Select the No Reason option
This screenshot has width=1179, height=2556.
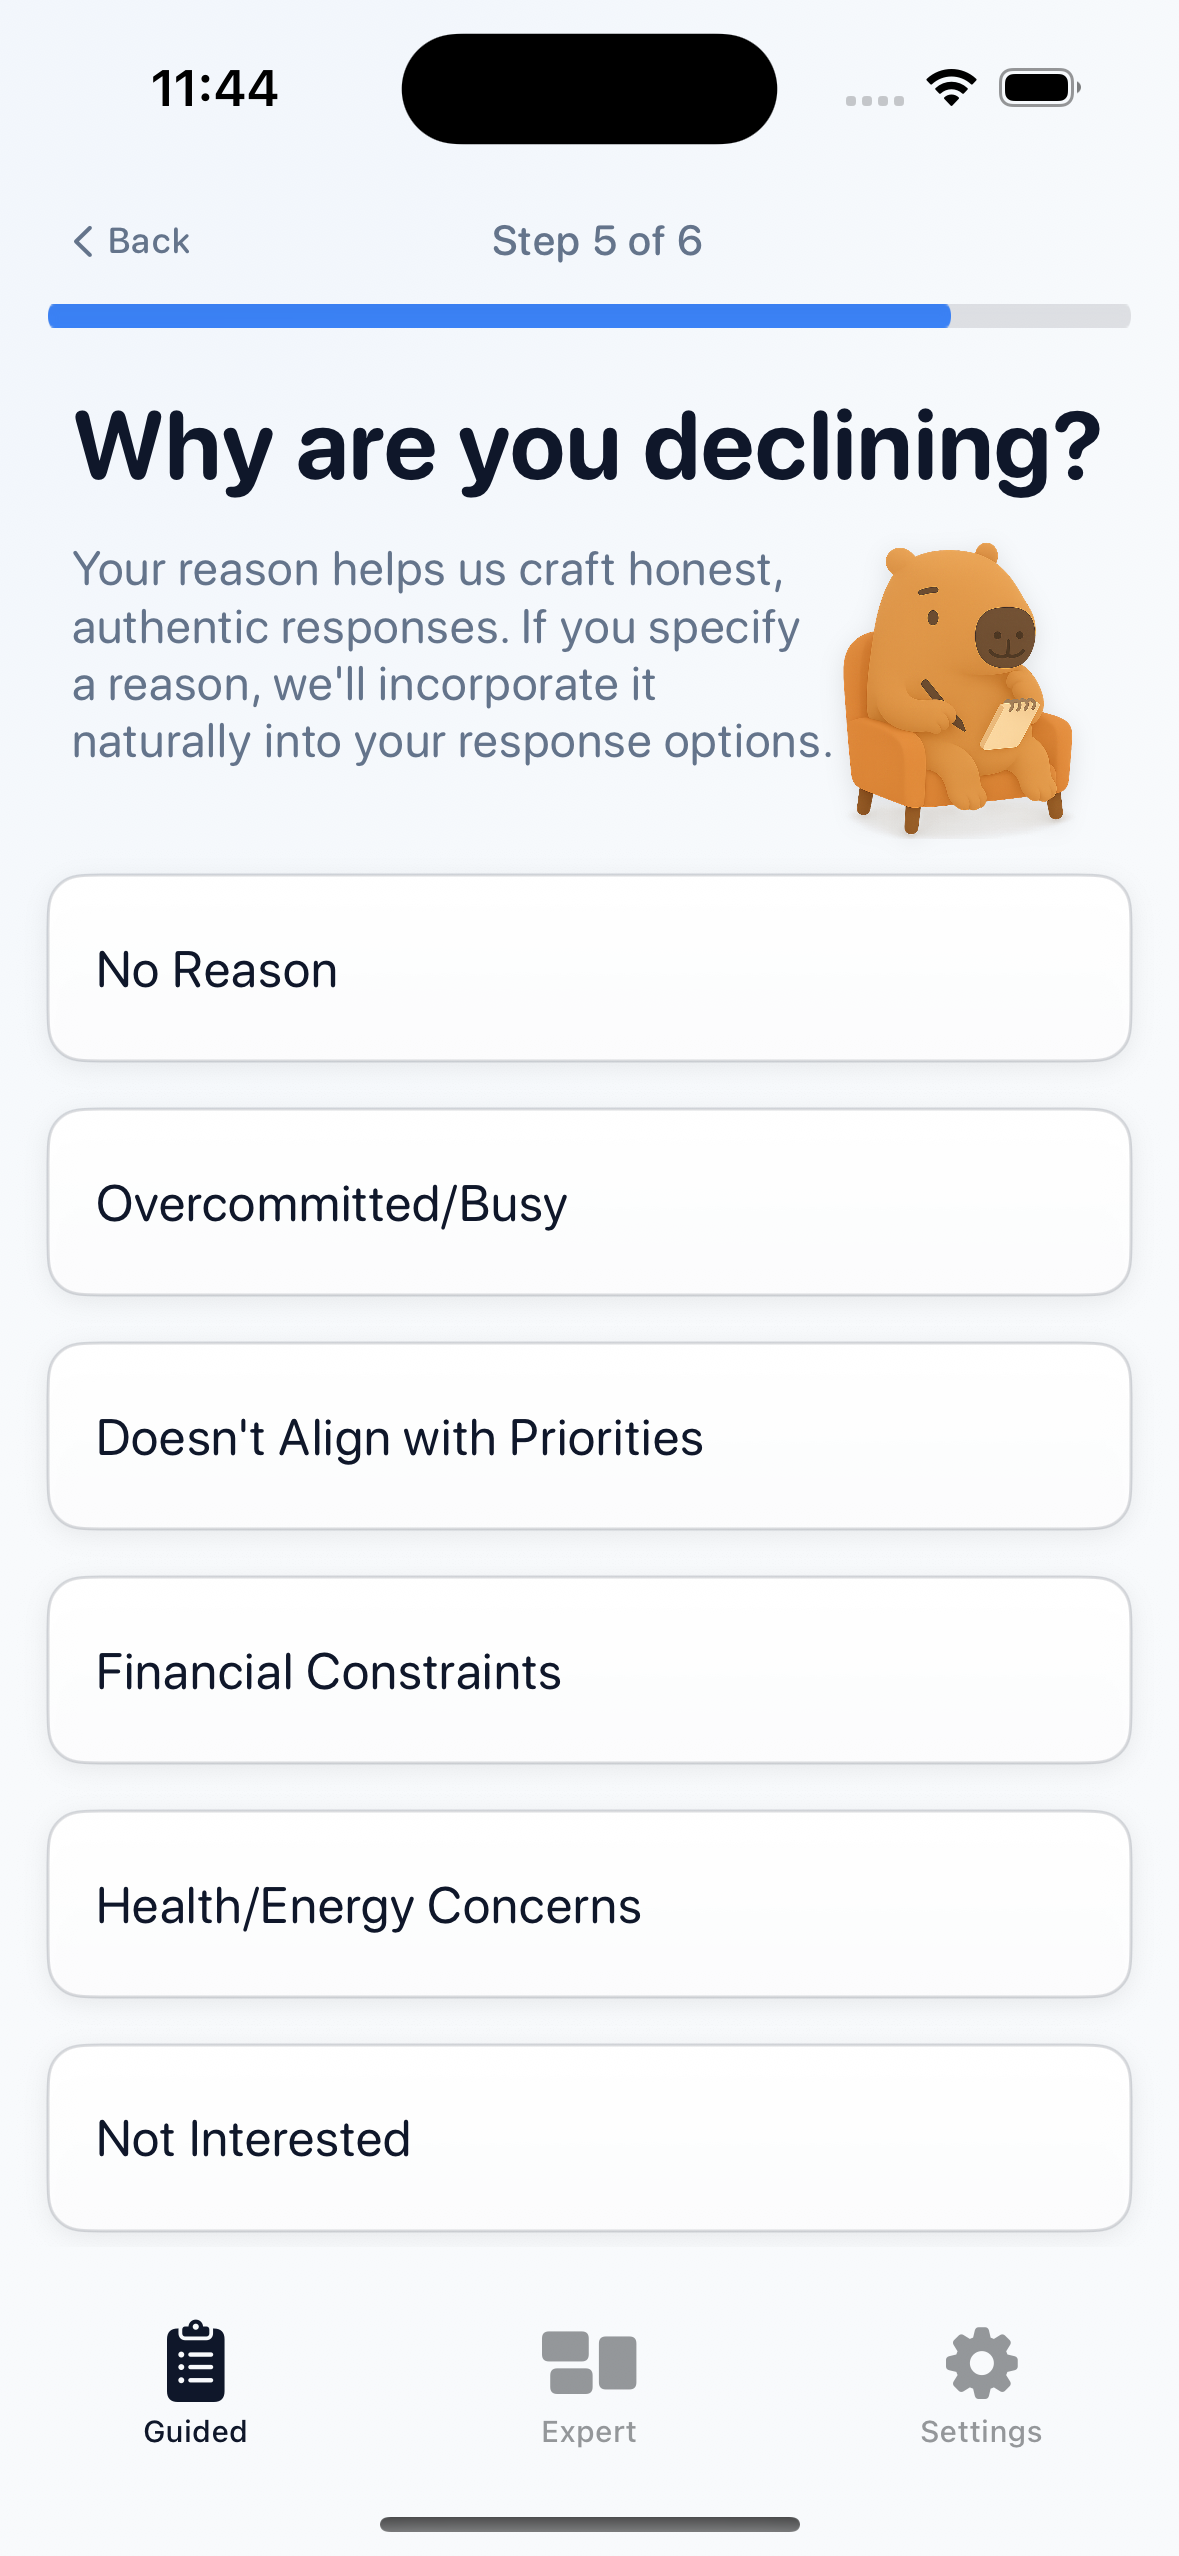[x=589, y=968]
